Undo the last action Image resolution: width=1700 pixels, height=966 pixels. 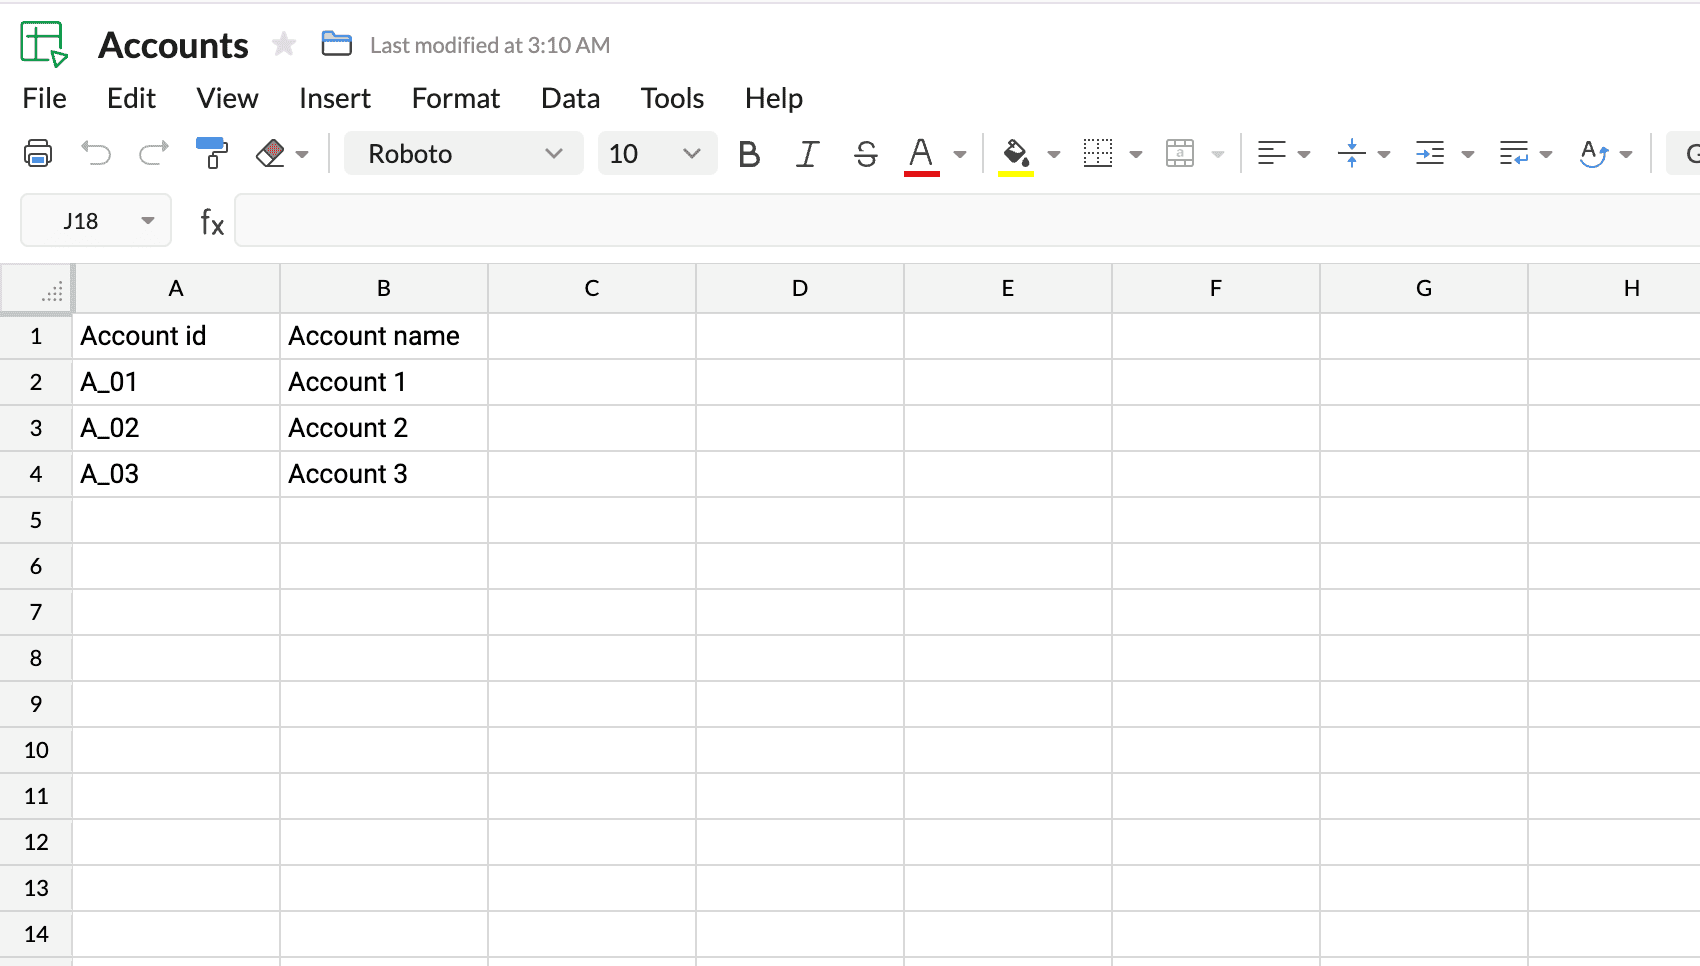tap(96, 154)
